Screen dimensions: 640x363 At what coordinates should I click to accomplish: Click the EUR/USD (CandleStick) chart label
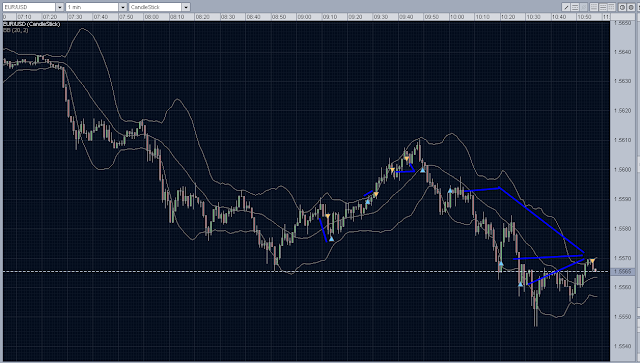[x=31, y=24]
